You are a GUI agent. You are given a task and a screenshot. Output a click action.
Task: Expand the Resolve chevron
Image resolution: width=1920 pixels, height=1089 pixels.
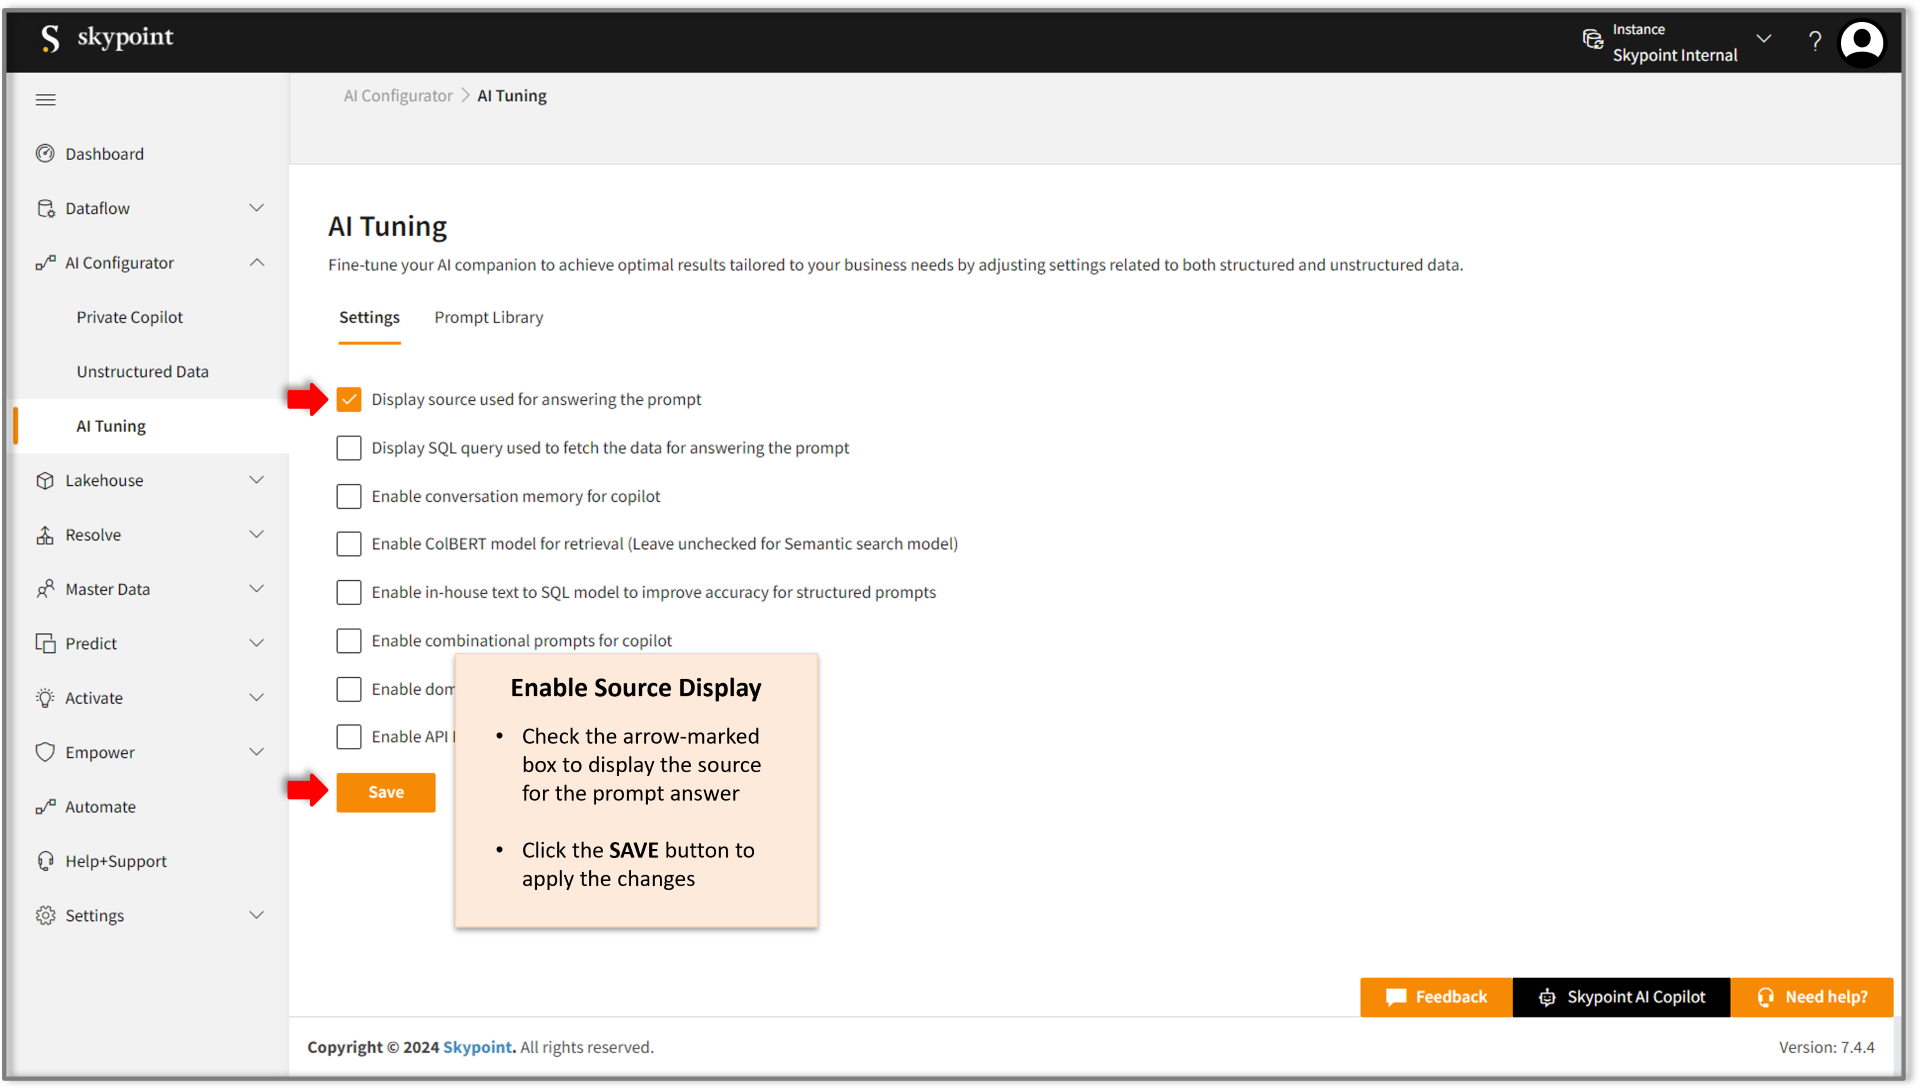(x=257, y=535)
